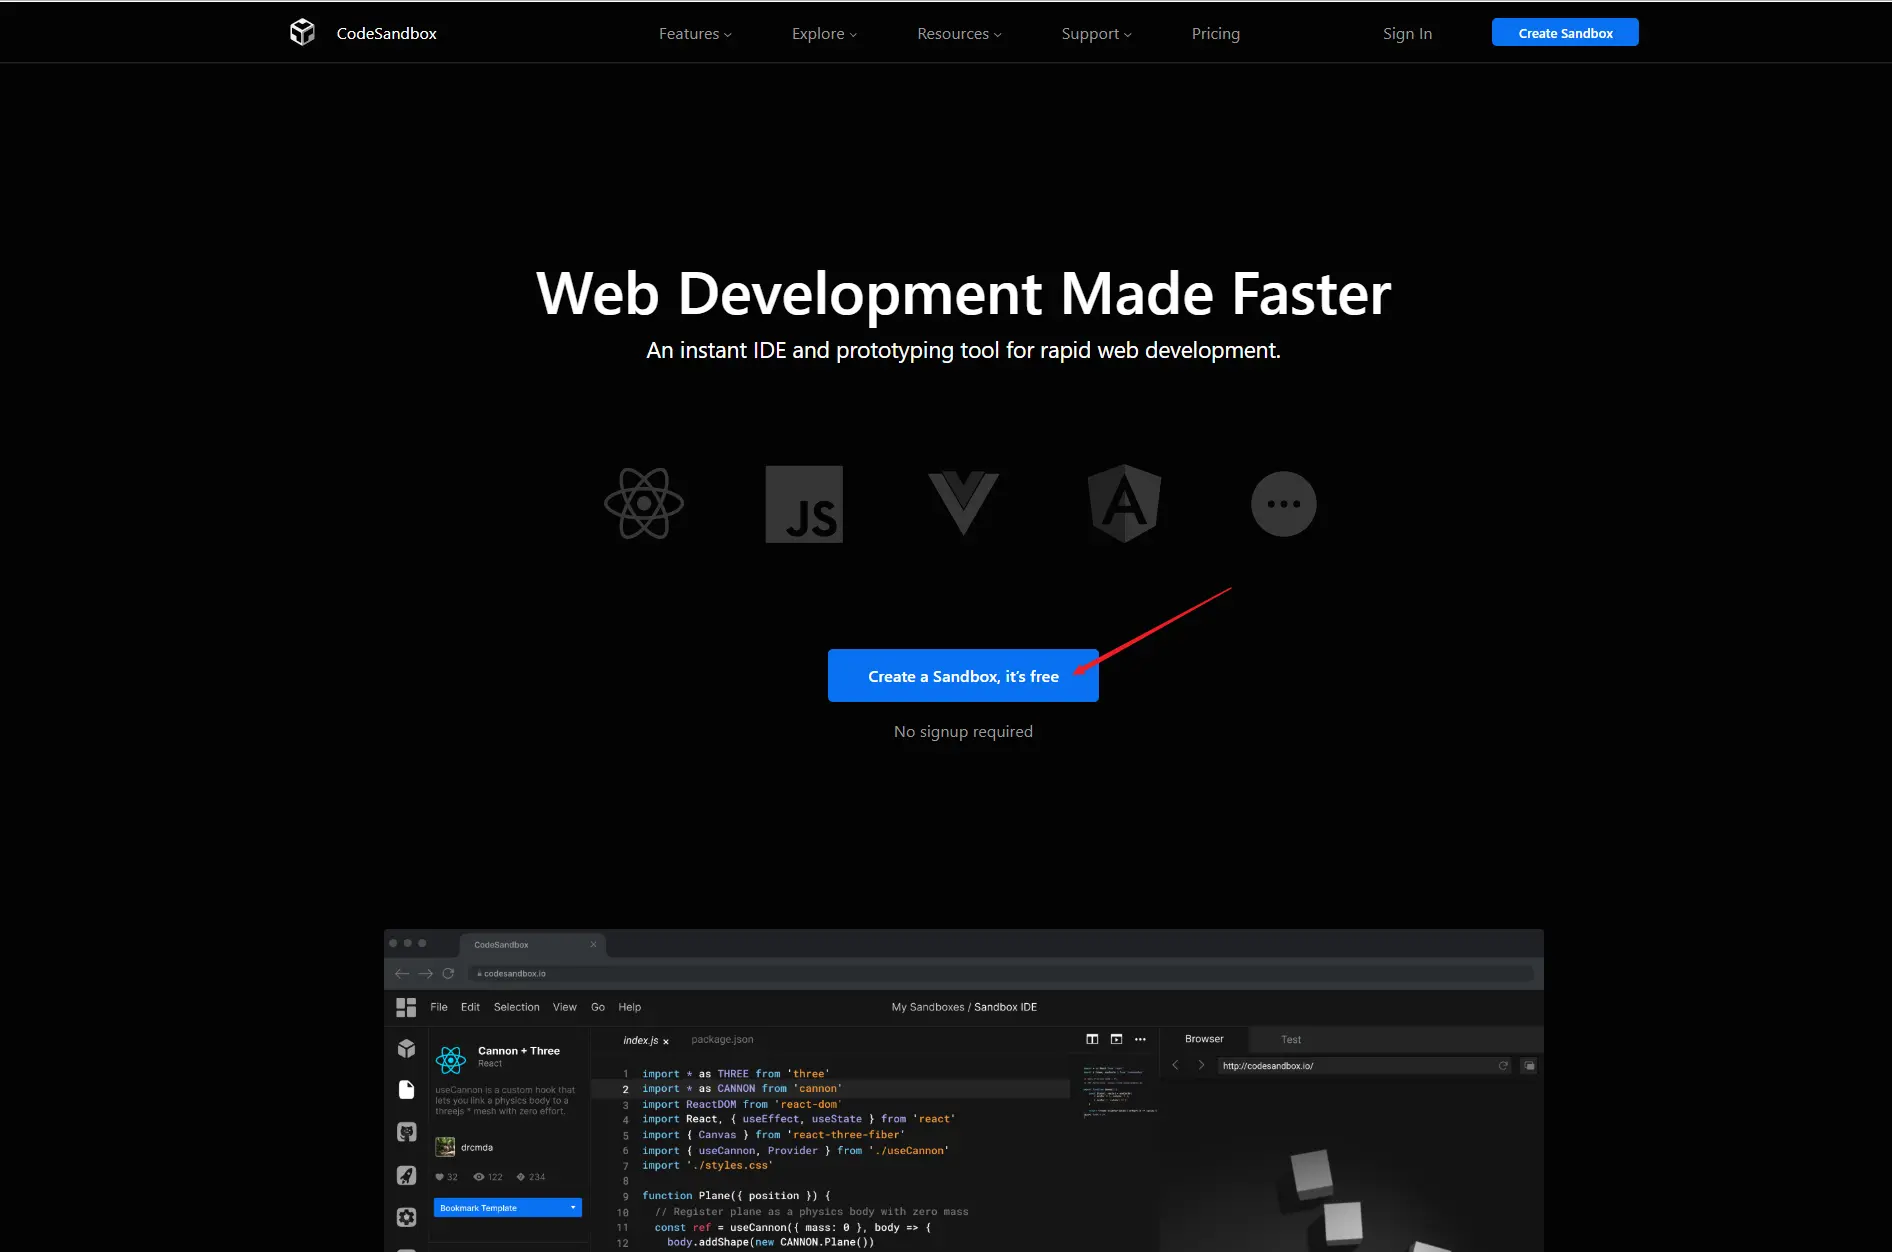Choose the Angular template icon

(x=1124, y=504)
